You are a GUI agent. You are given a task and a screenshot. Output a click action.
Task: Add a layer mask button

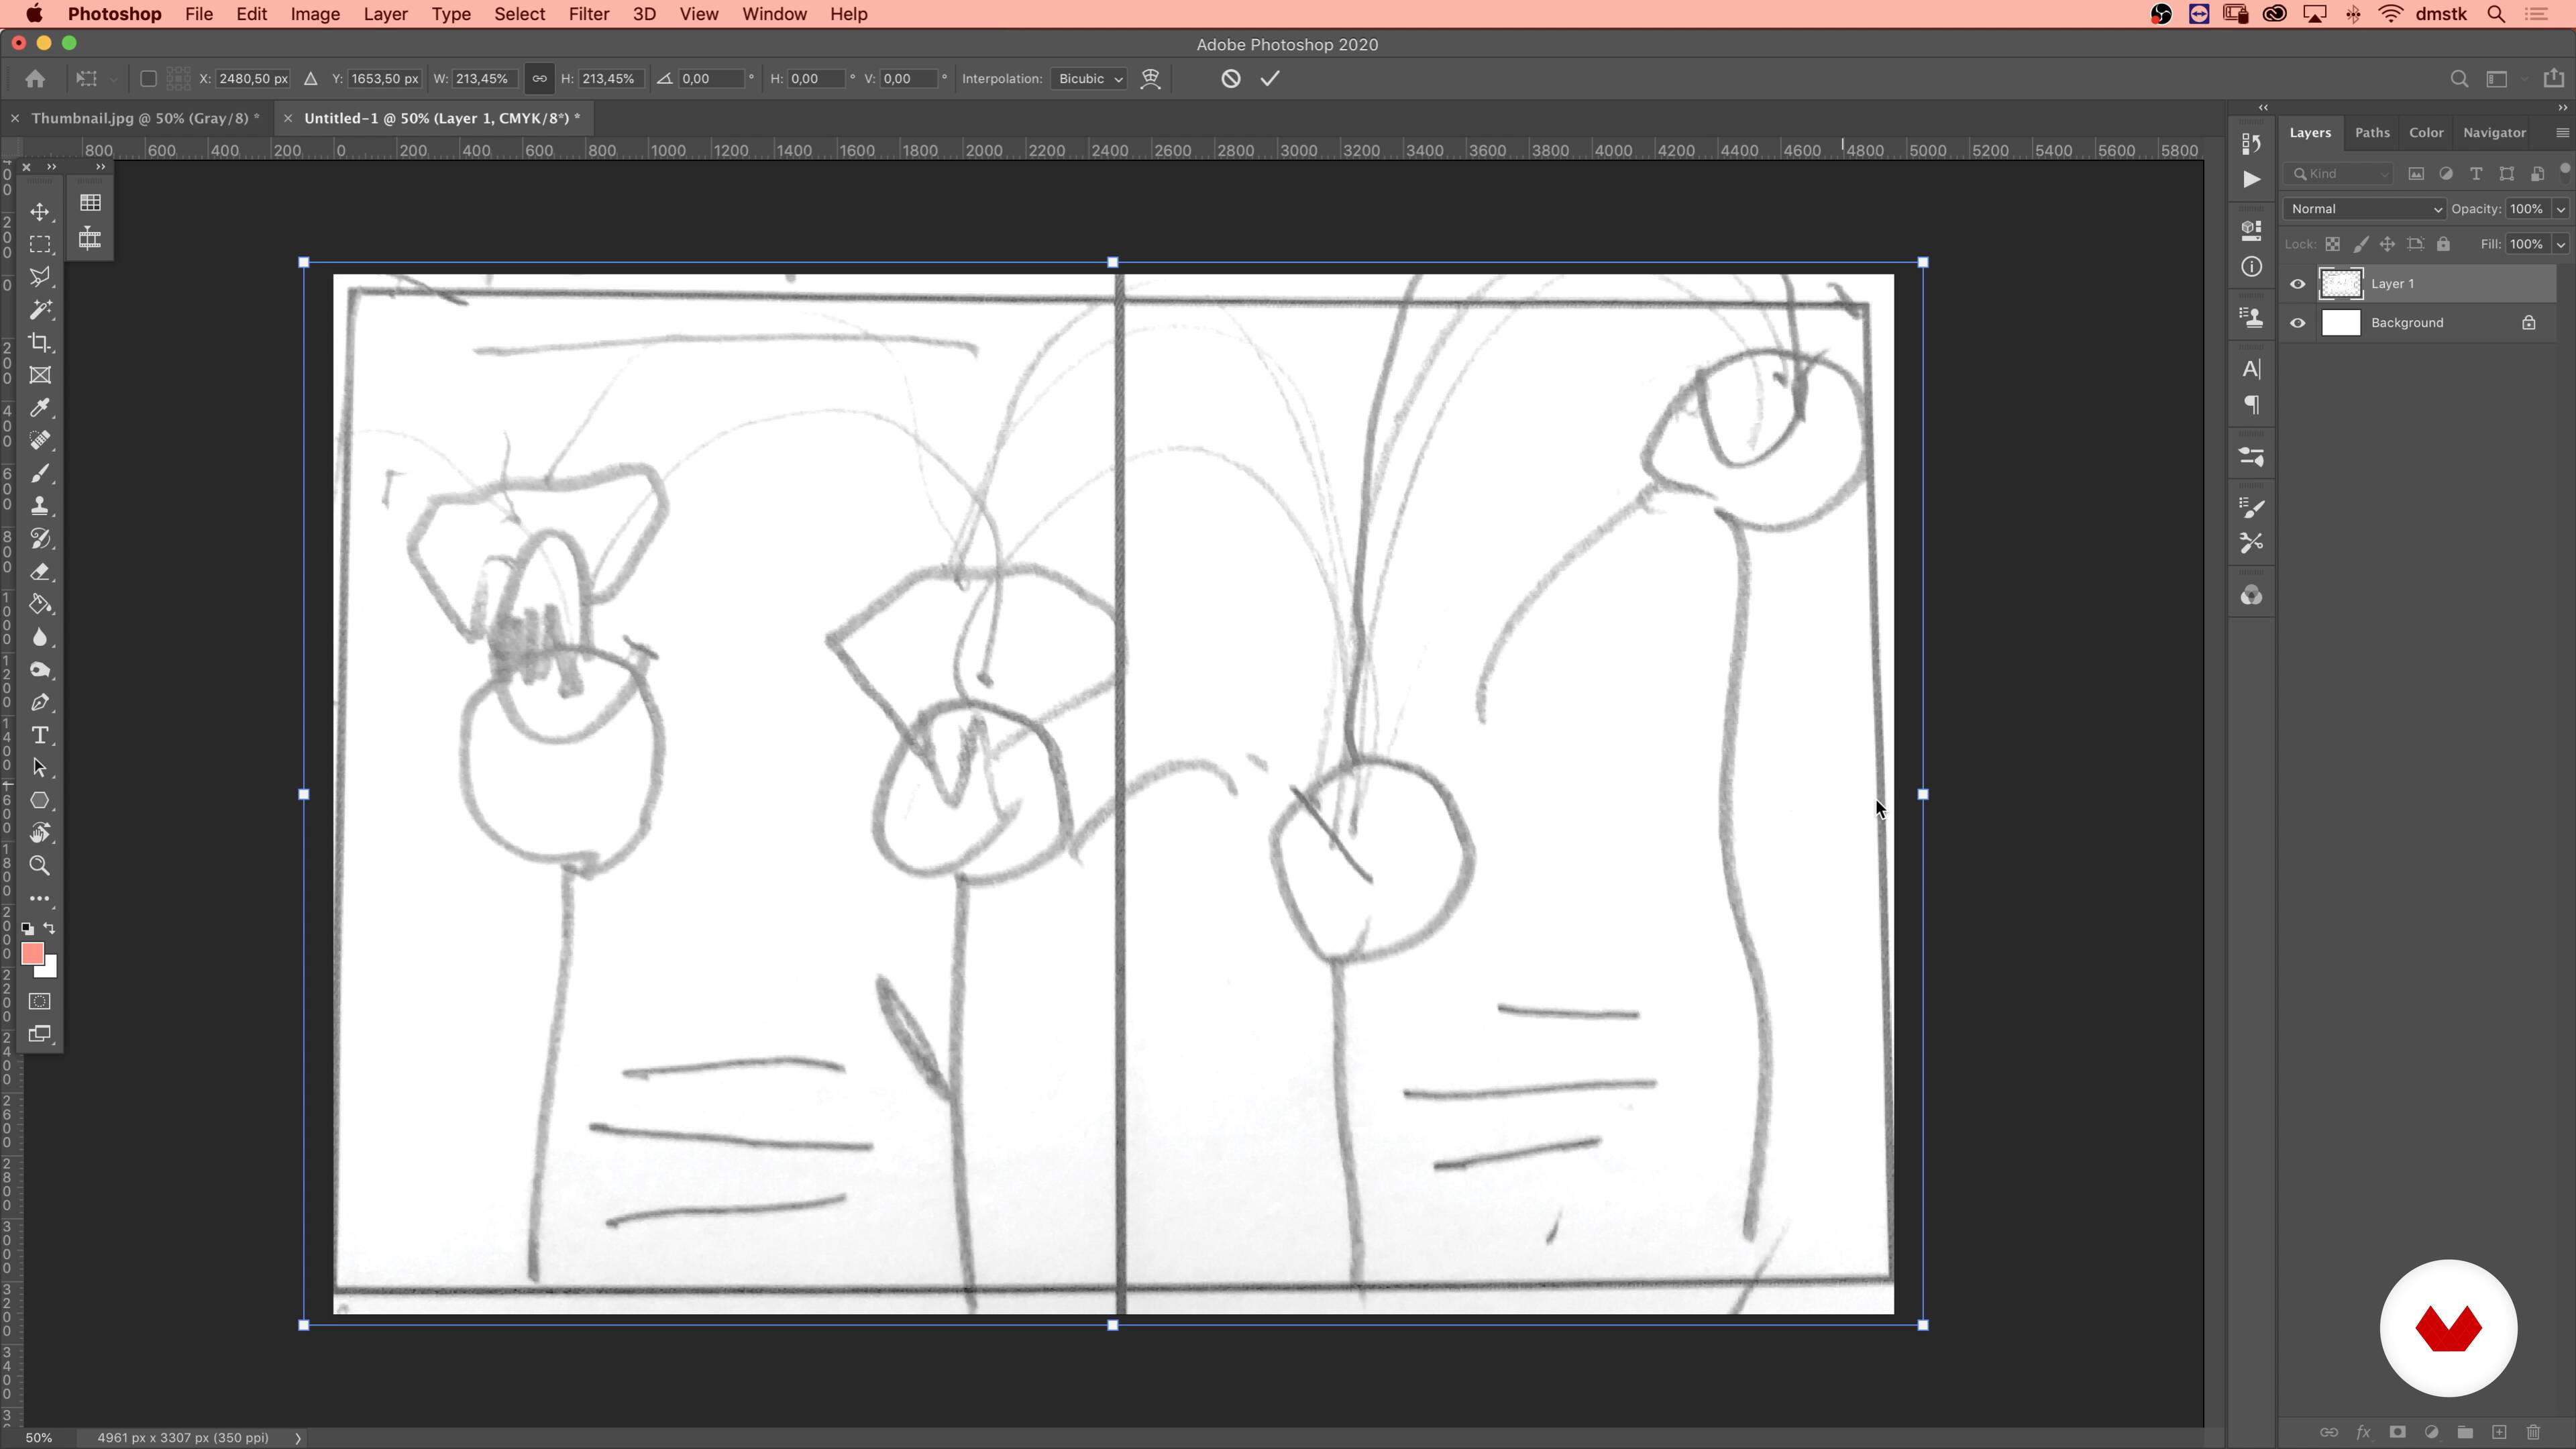[2397, 1432]
